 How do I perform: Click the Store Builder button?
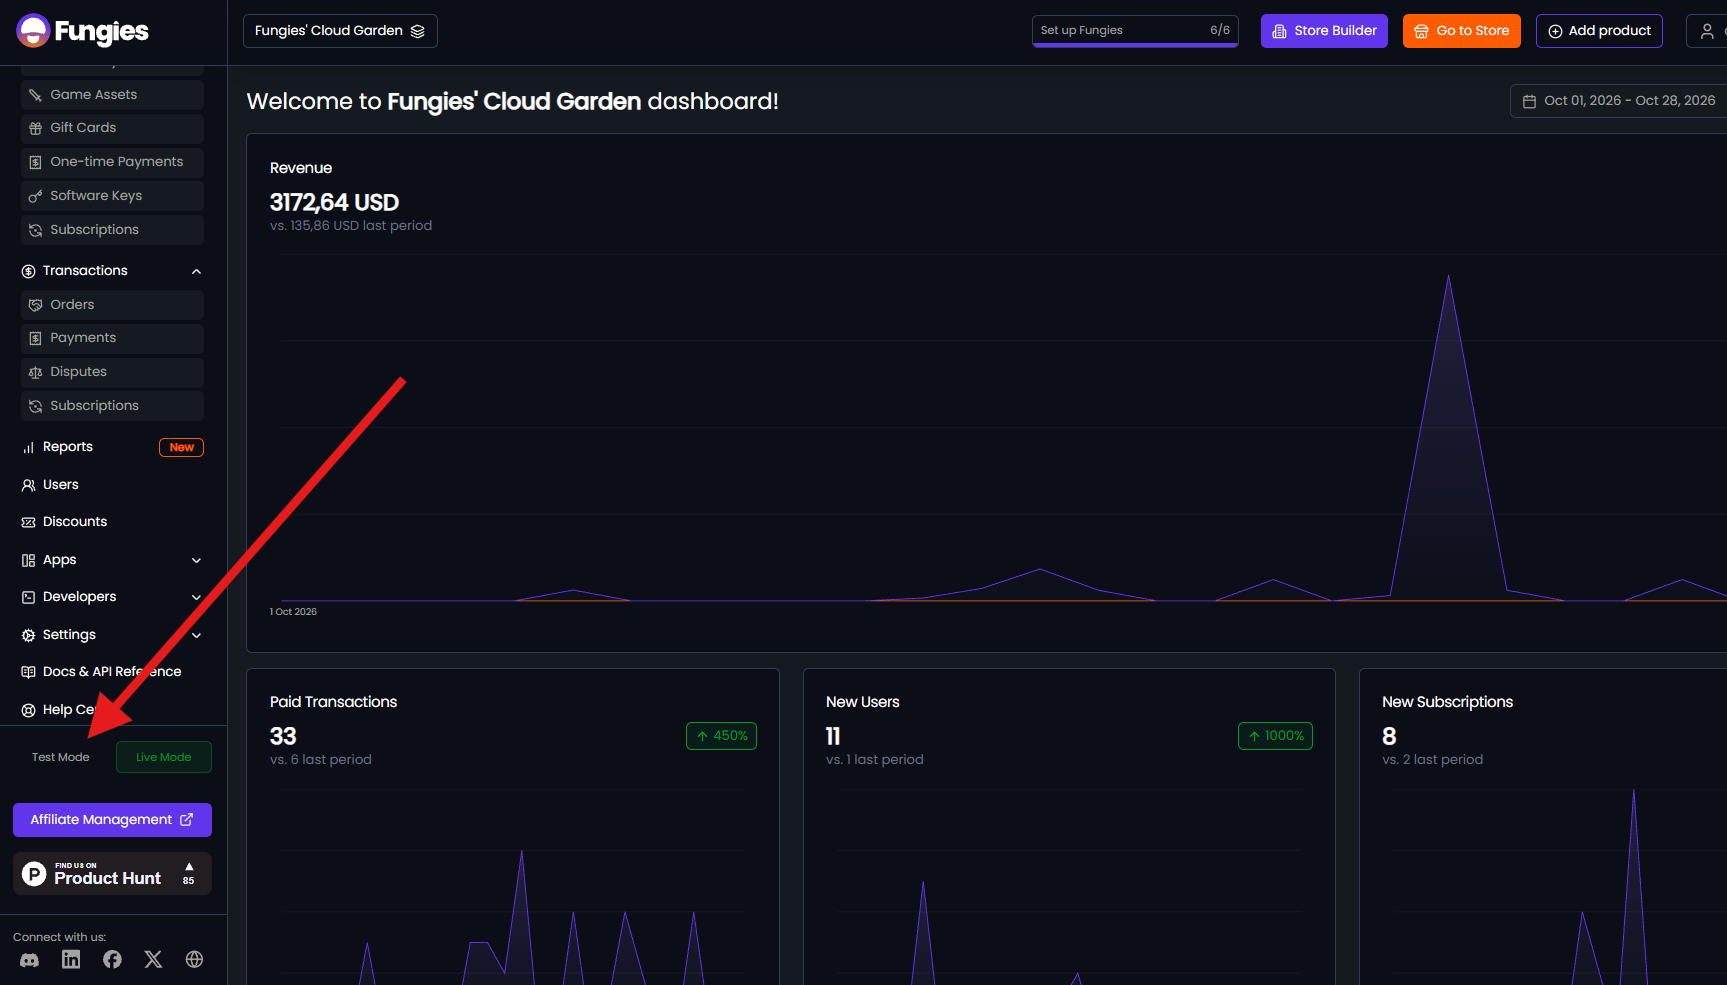click(x=1324, y=31)
